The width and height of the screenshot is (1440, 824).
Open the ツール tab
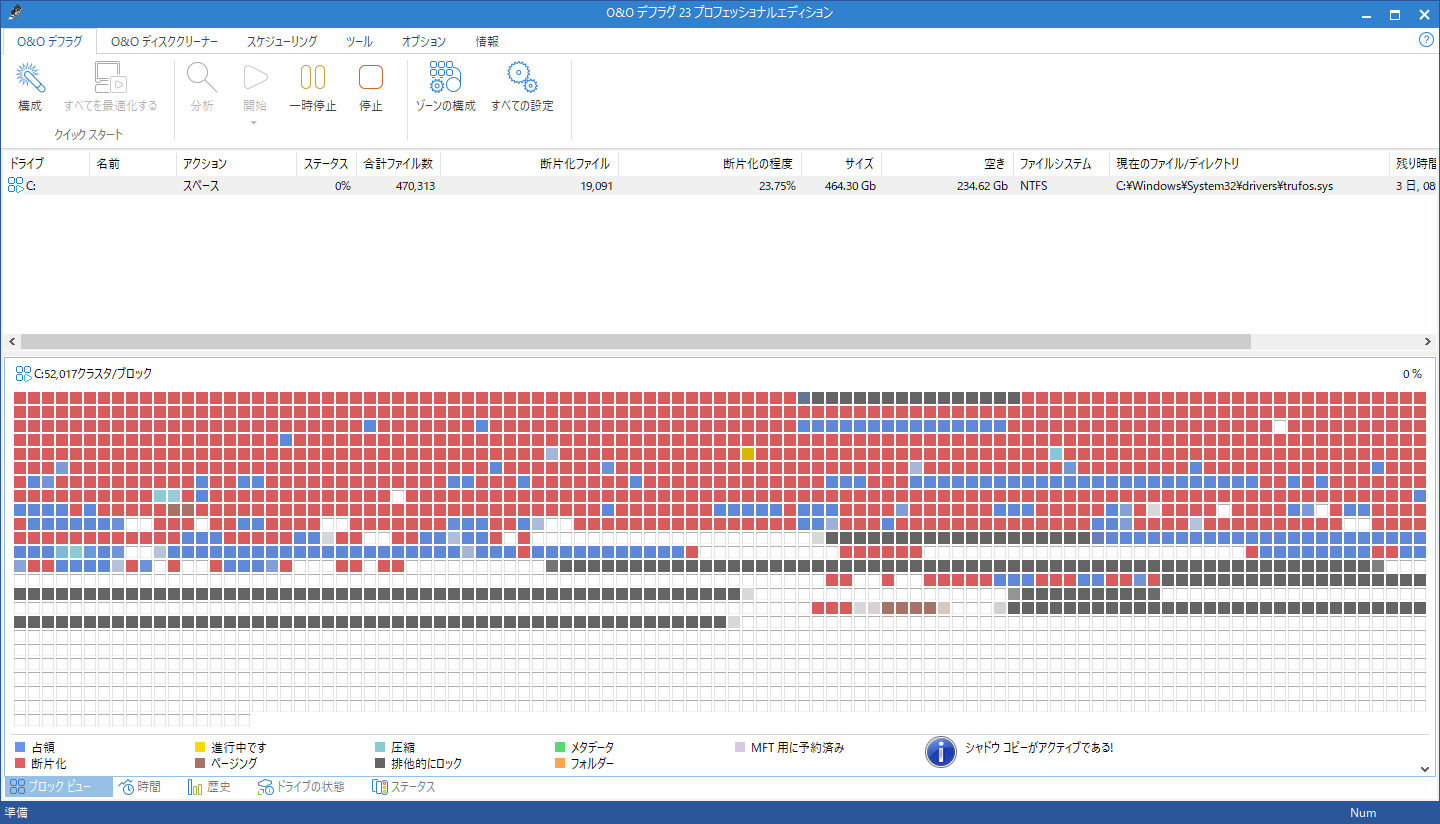[x=359, y=42]
